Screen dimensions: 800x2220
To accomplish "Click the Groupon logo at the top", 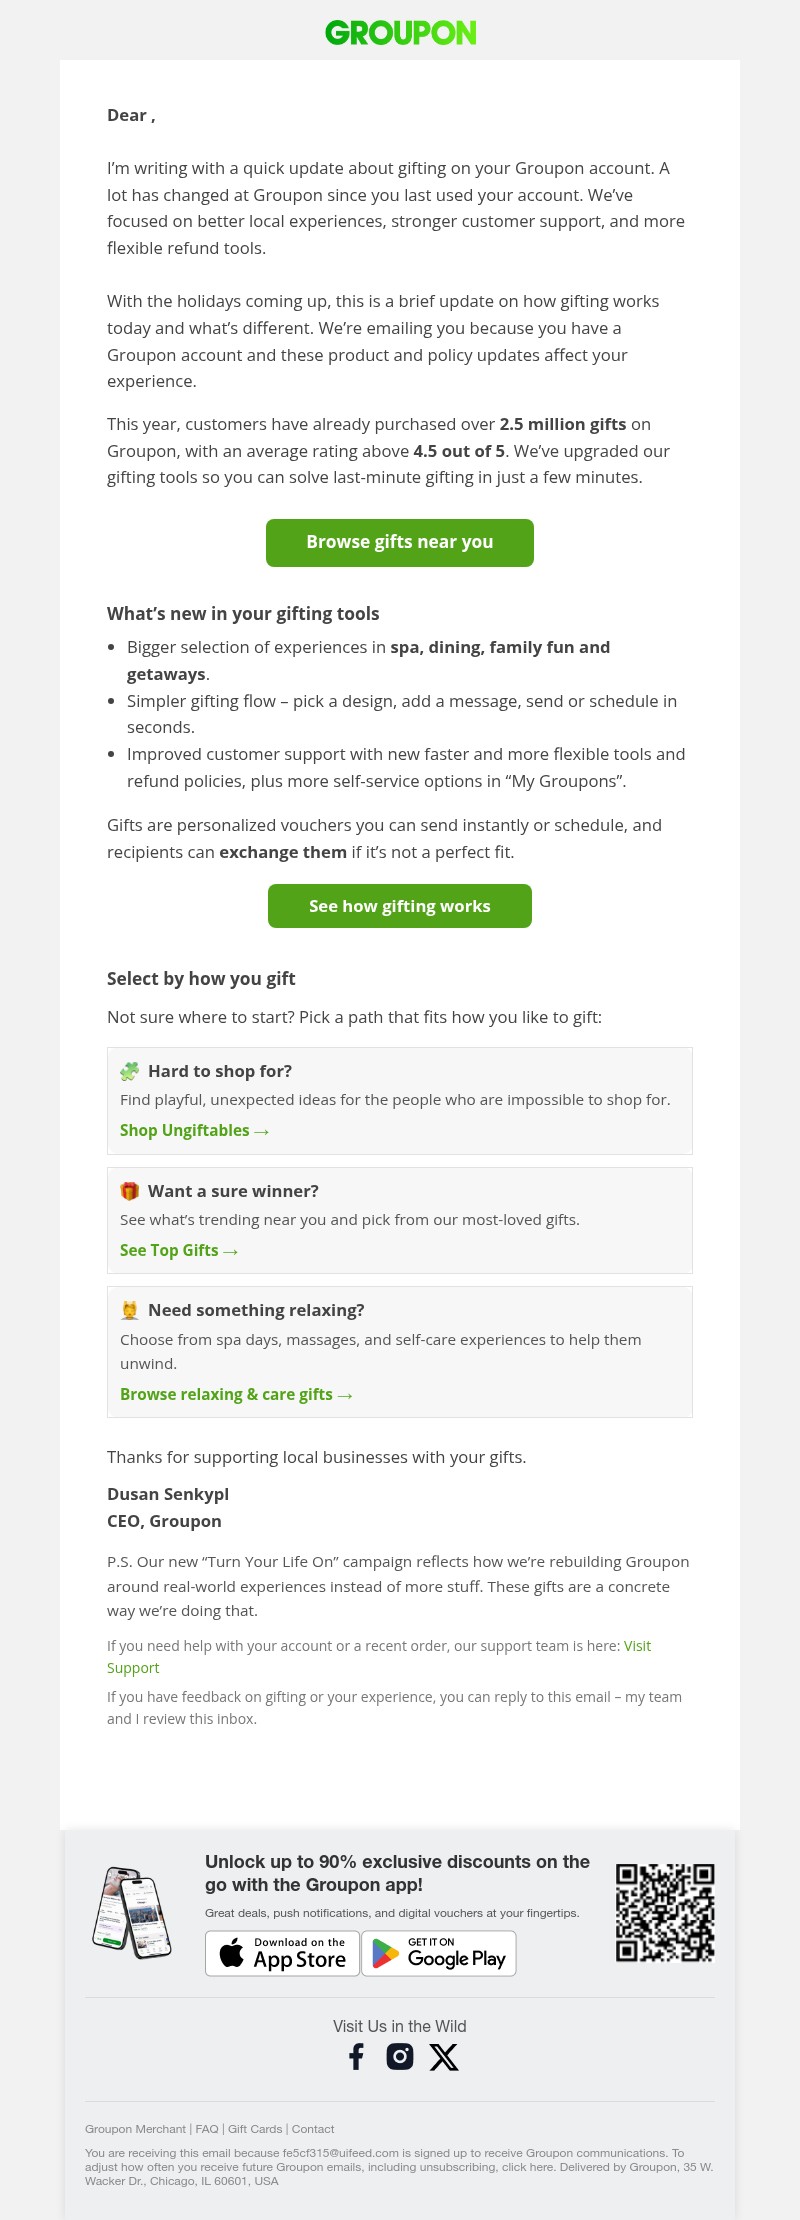I will pos(400,33).
